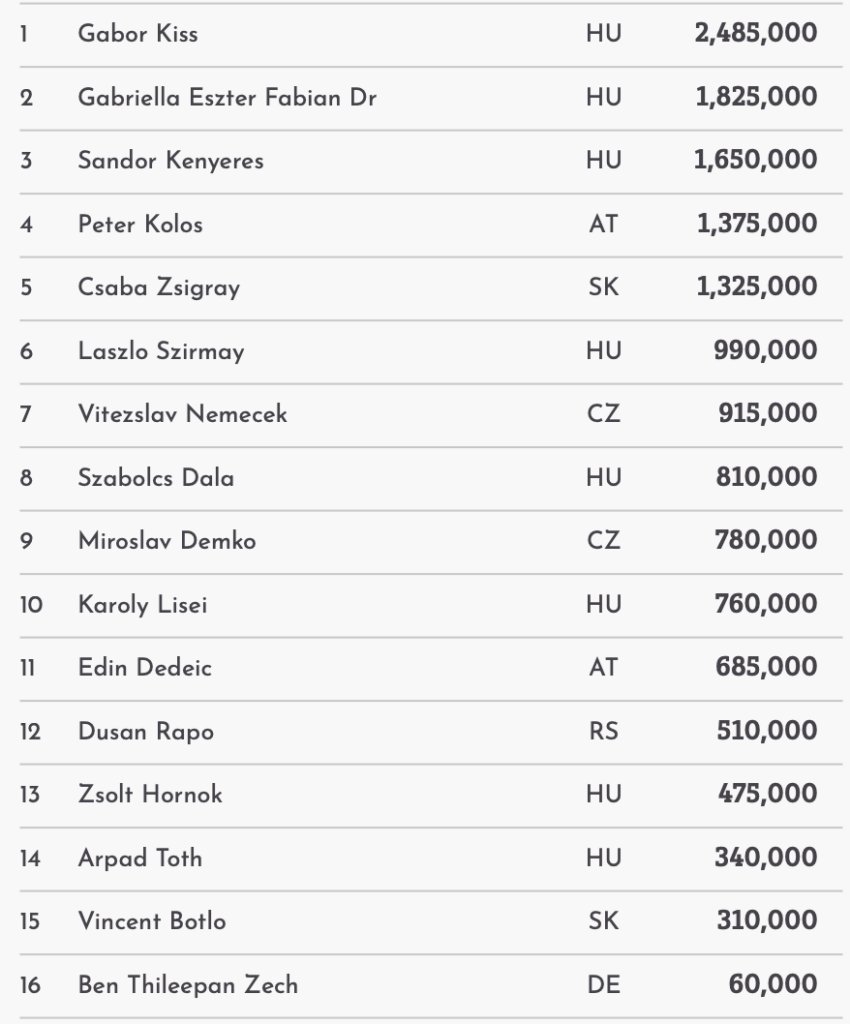
Task: Select Zsolt Hornok from the list
Action: [150, 795]
